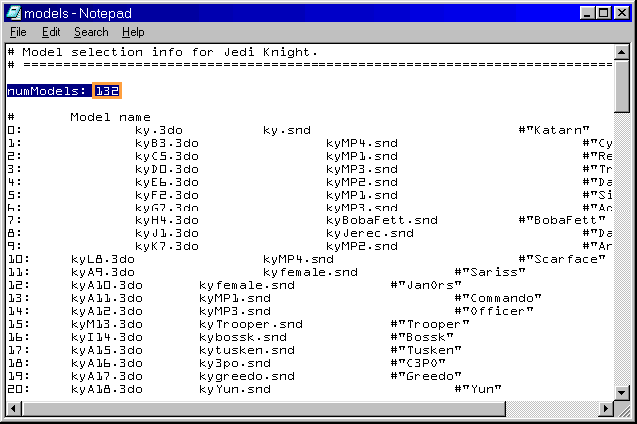Click the #"Scarface" comment

(562, 259)
